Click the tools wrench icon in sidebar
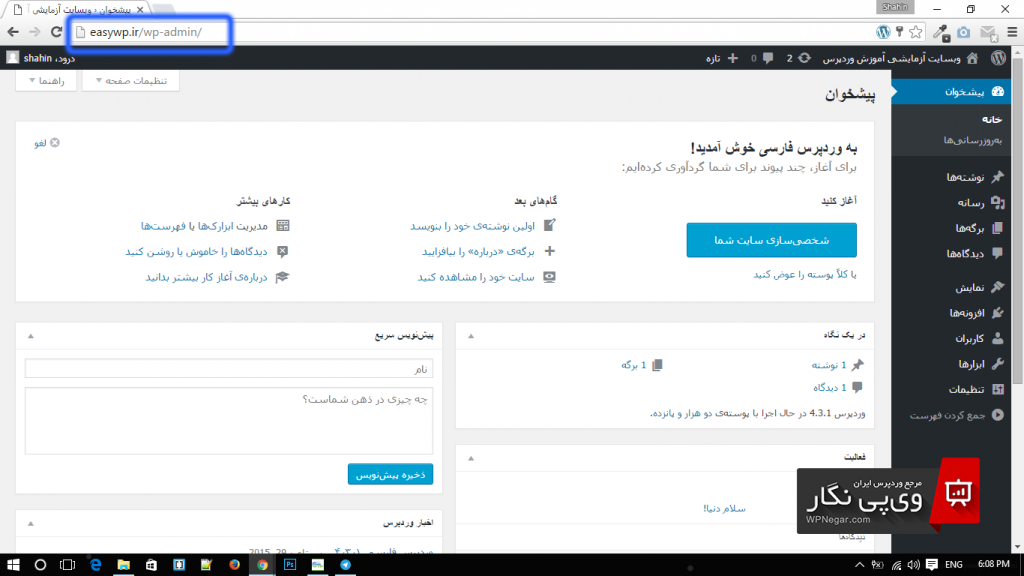 coord(997,364)
